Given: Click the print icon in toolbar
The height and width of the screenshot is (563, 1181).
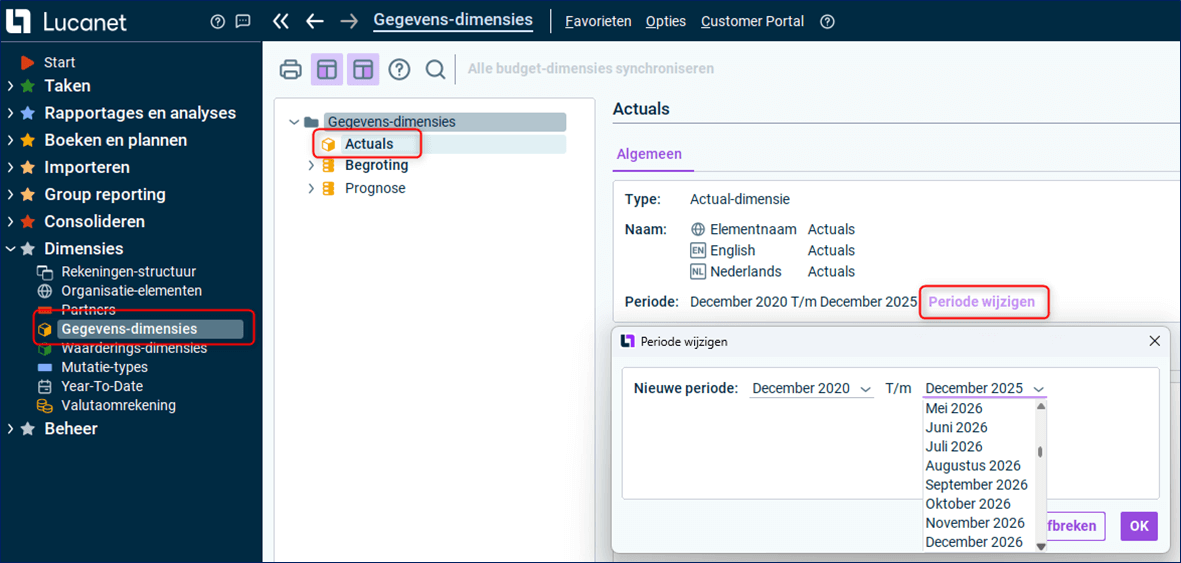Looking at the screenshot, I should [291, 69].
